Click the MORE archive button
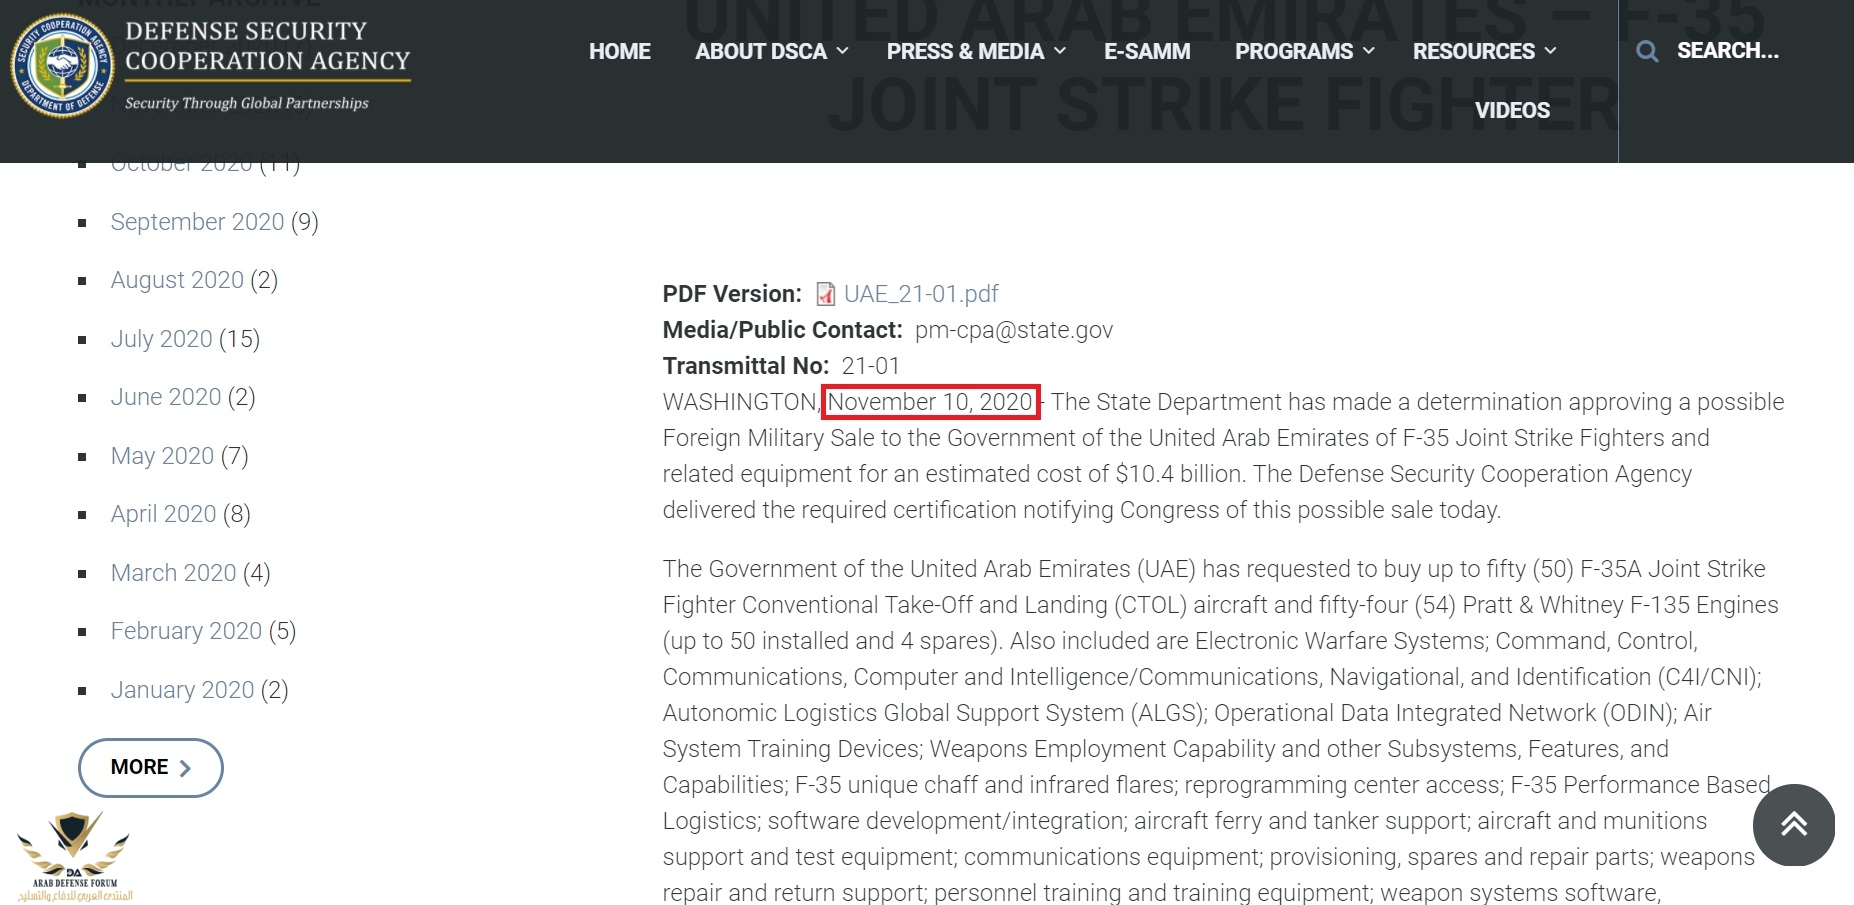Viewport: 1854px width, 905px height. (150, 767)
